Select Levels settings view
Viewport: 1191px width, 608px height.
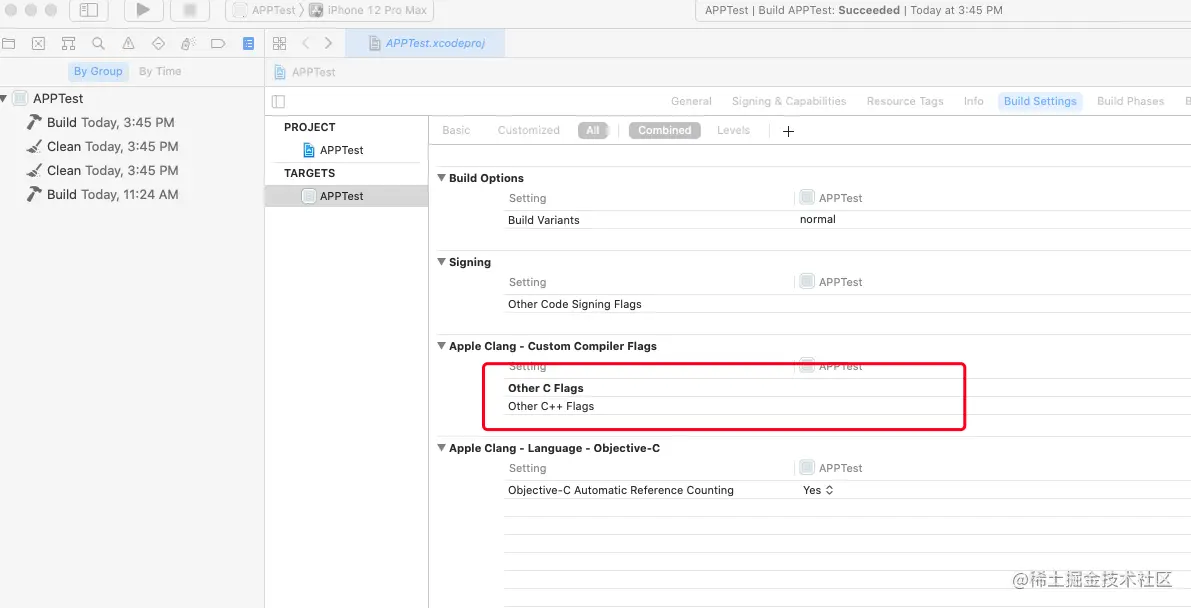coord(733,130)
